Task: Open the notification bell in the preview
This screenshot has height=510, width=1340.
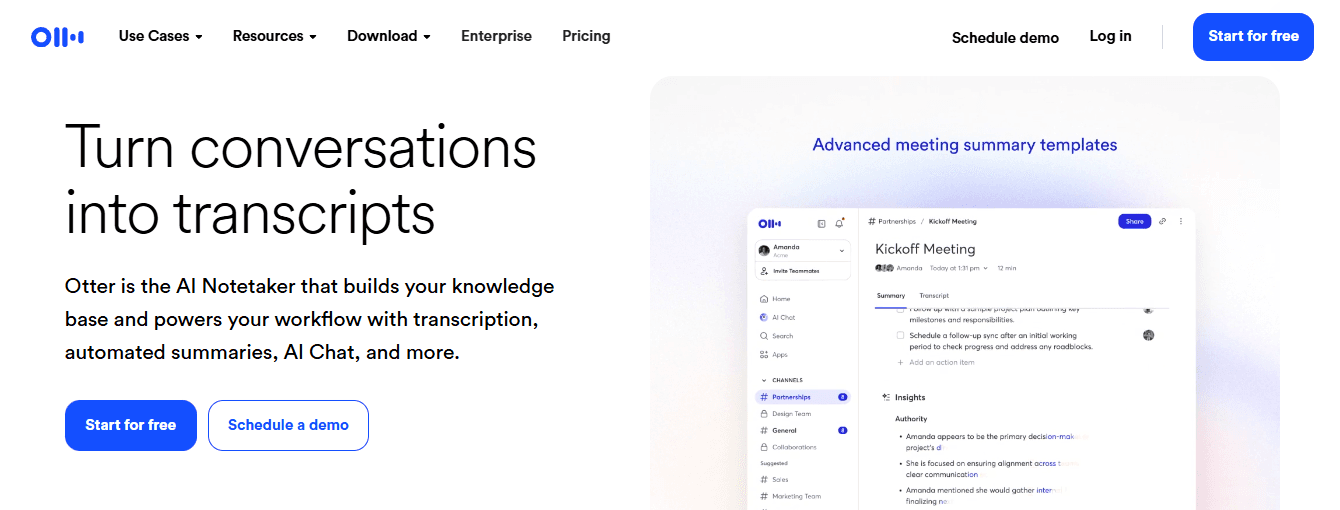Action: [840, 223]
